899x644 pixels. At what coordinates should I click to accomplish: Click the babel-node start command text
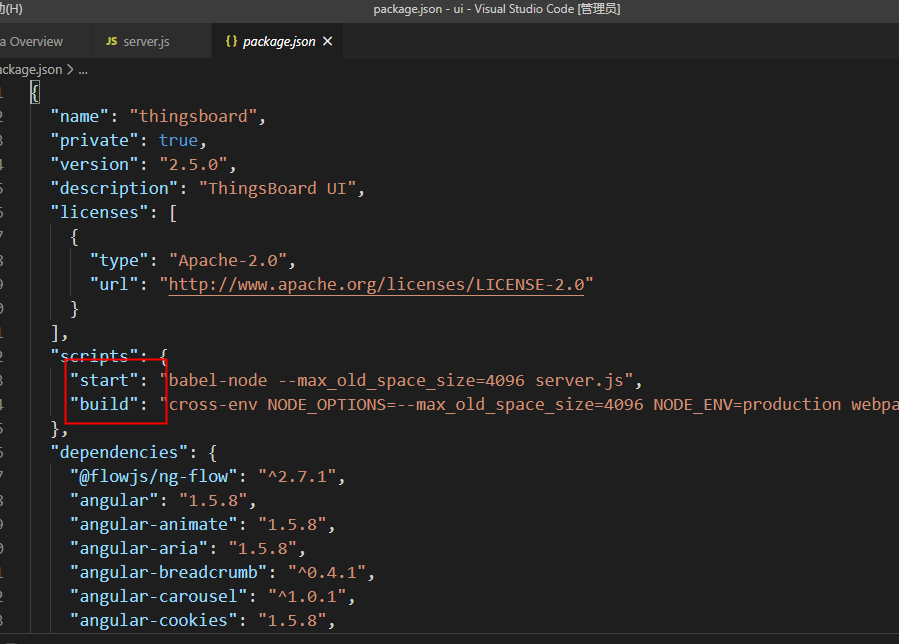(396, 380)
